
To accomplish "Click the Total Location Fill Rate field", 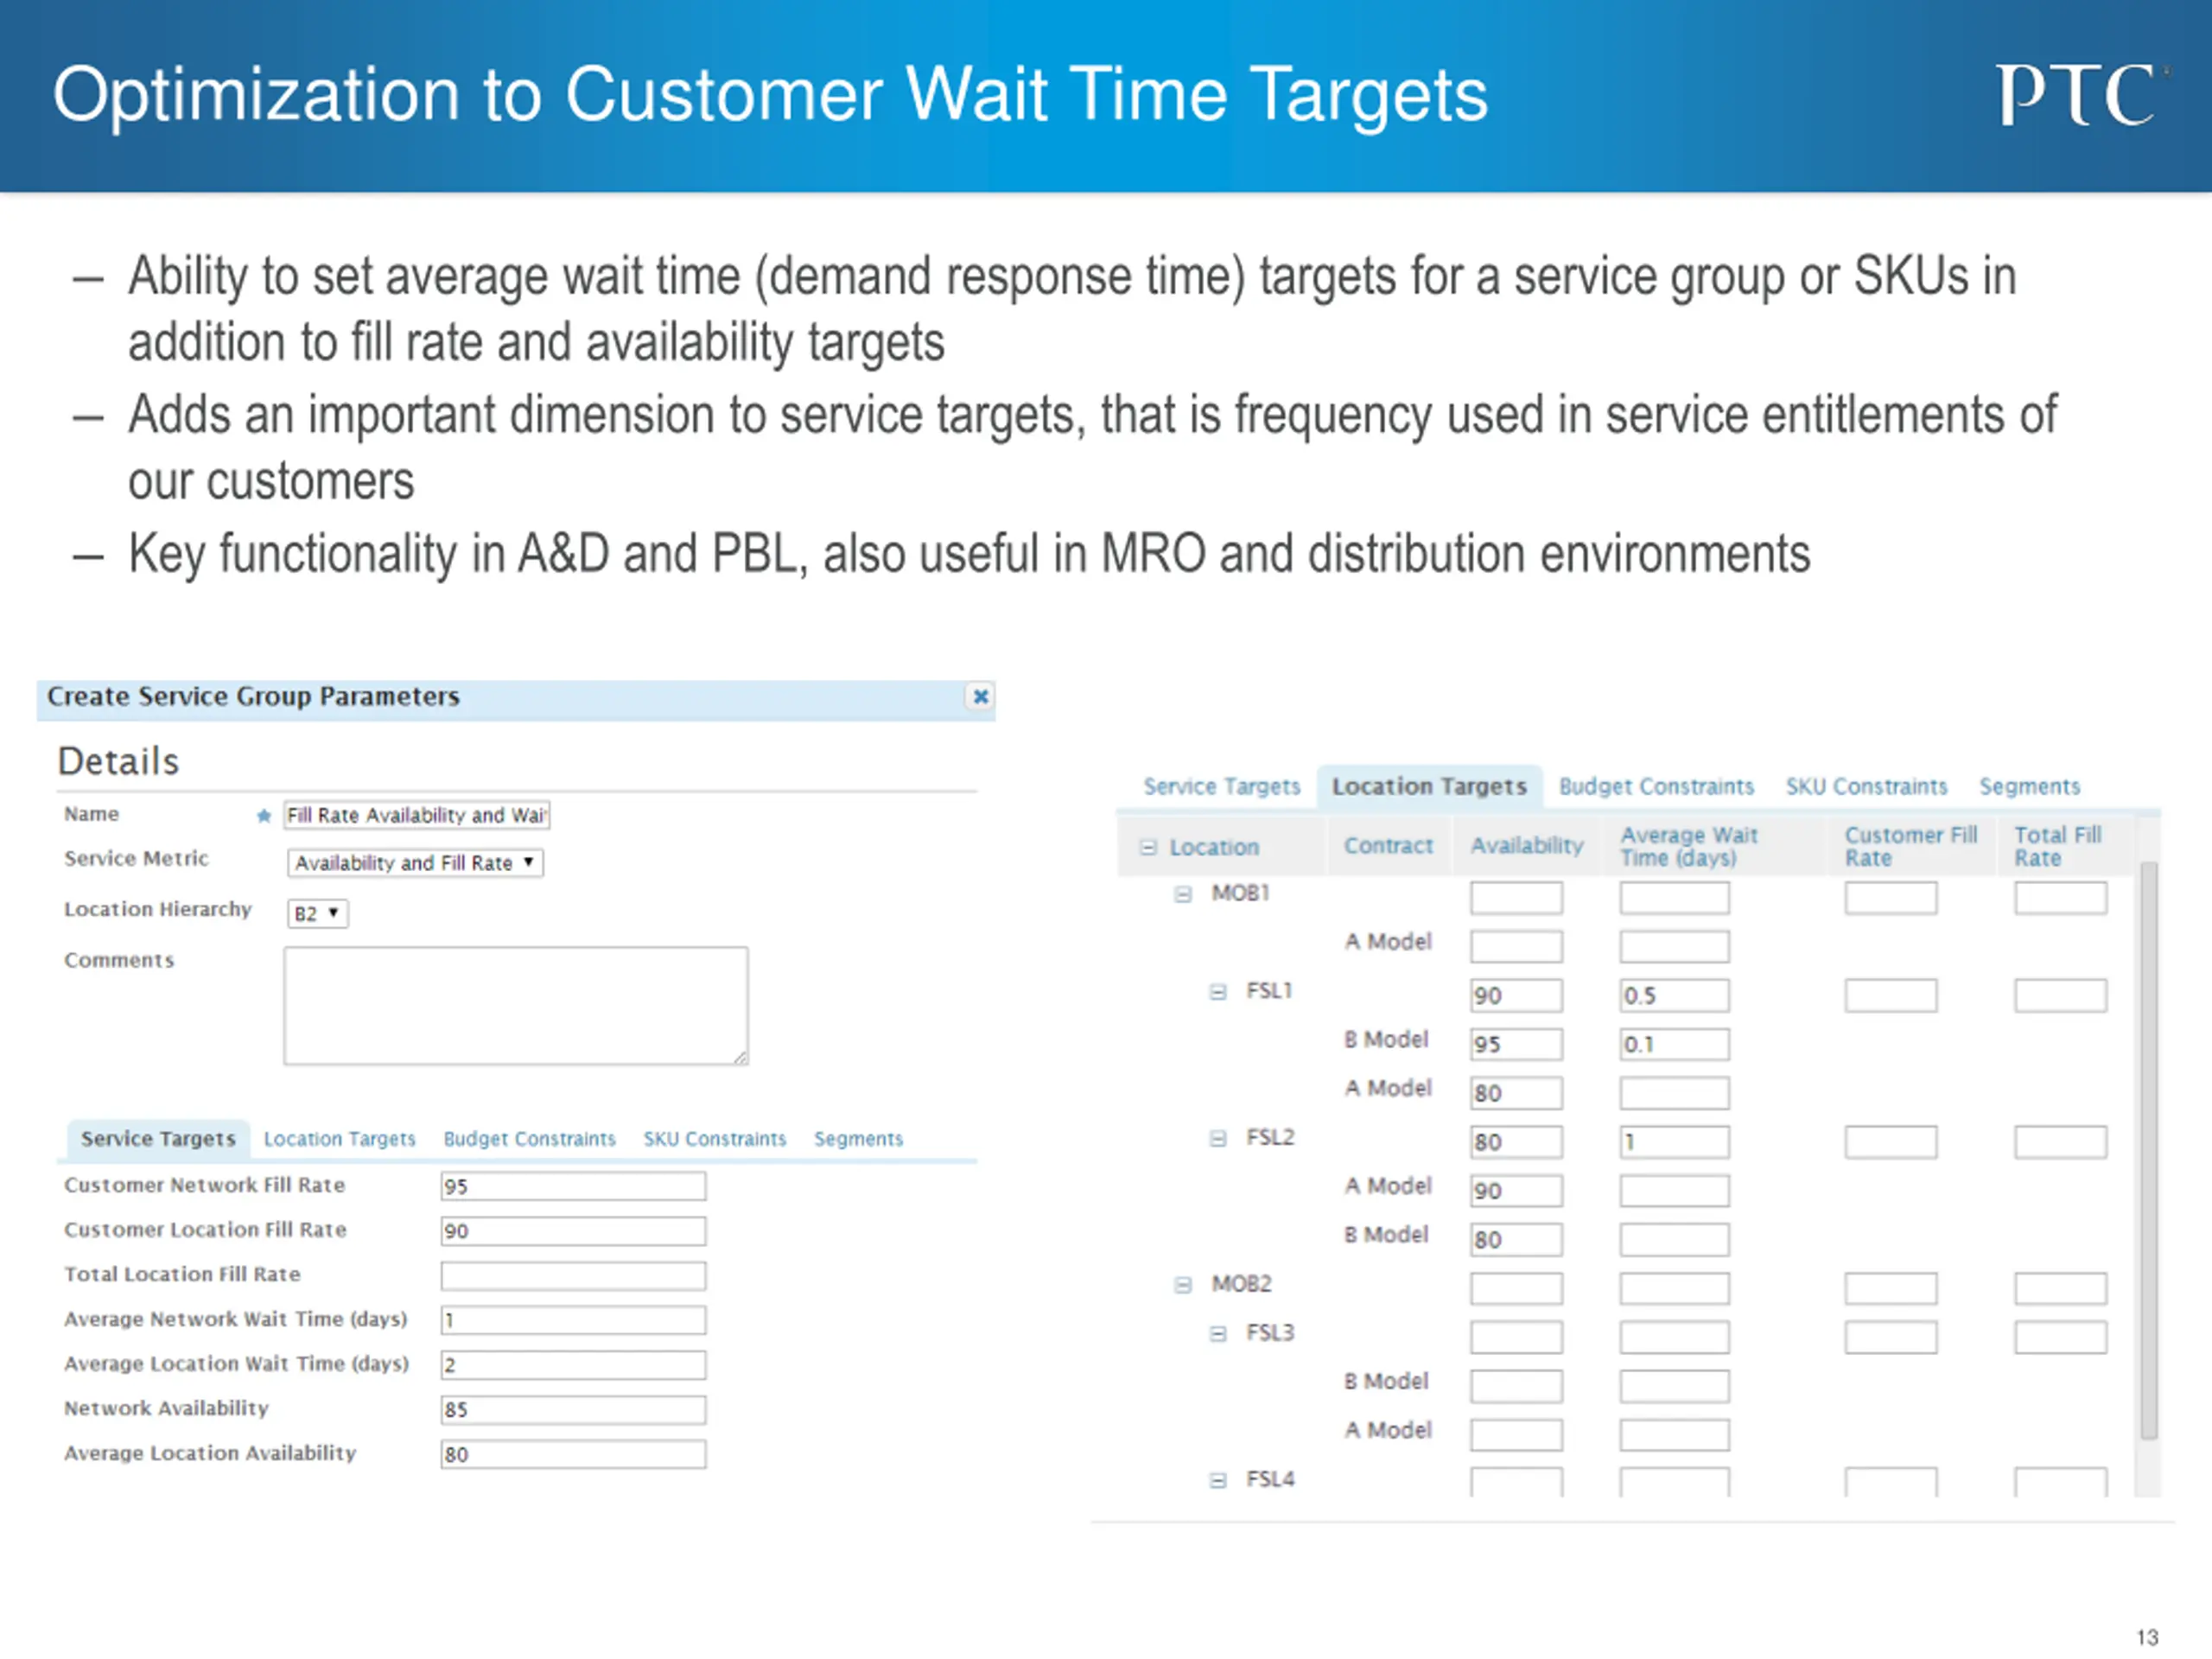I will pos(573,1275).
